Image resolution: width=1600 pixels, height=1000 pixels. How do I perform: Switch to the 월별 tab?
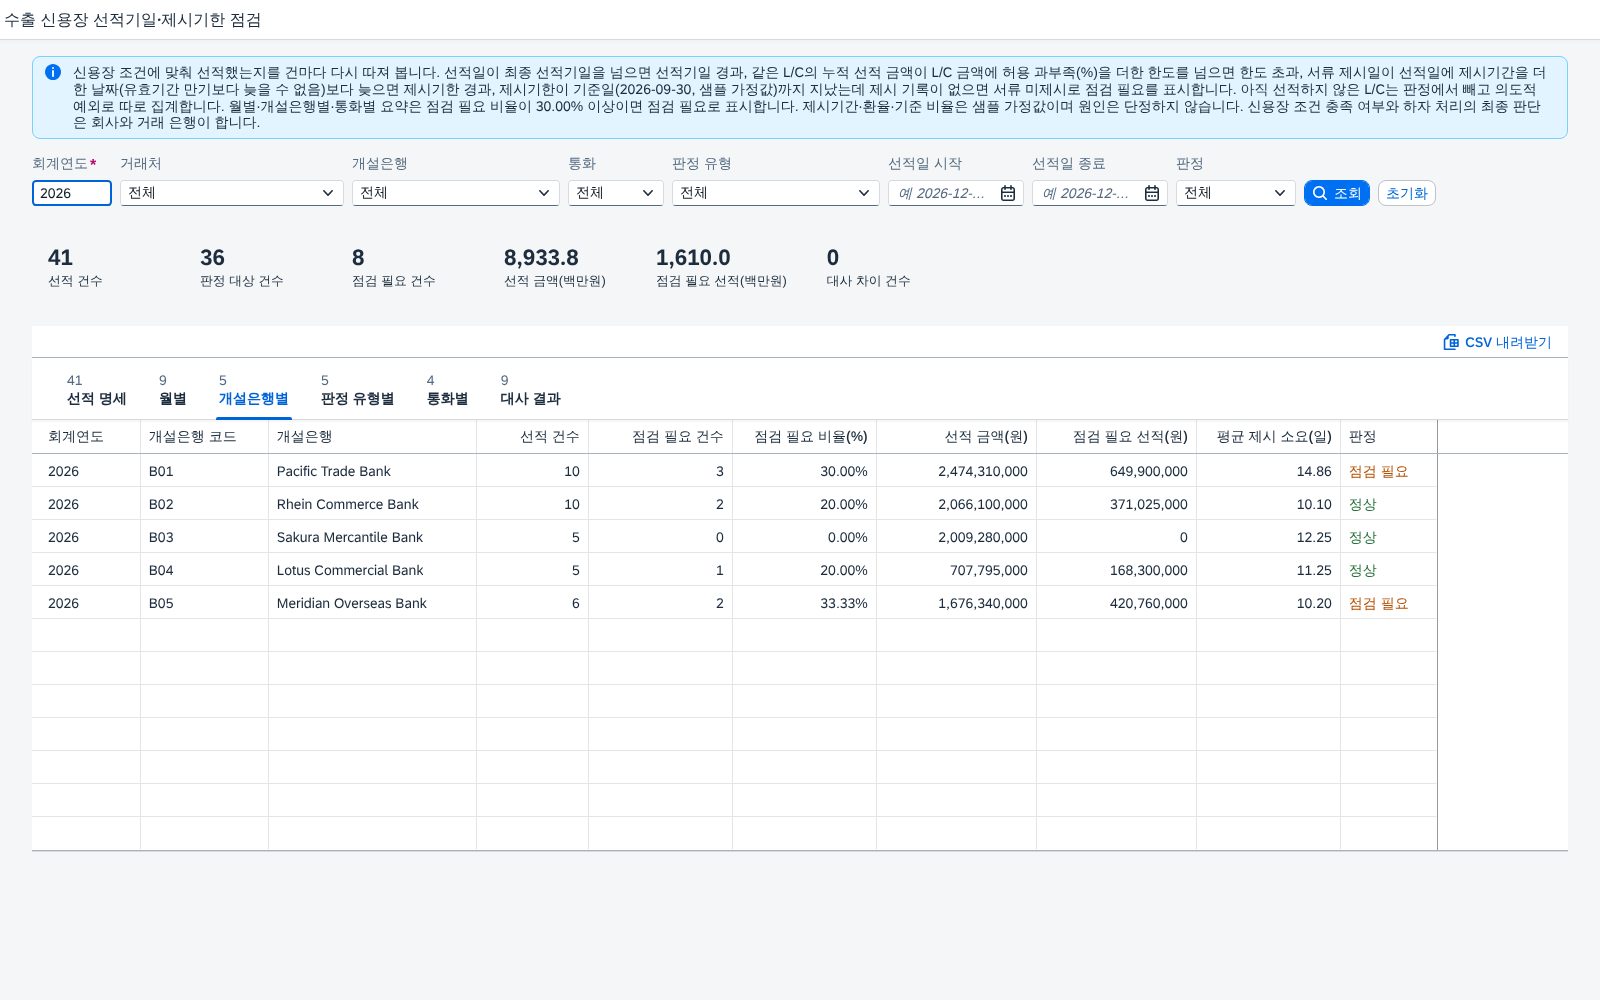click(x=172, y=390)
